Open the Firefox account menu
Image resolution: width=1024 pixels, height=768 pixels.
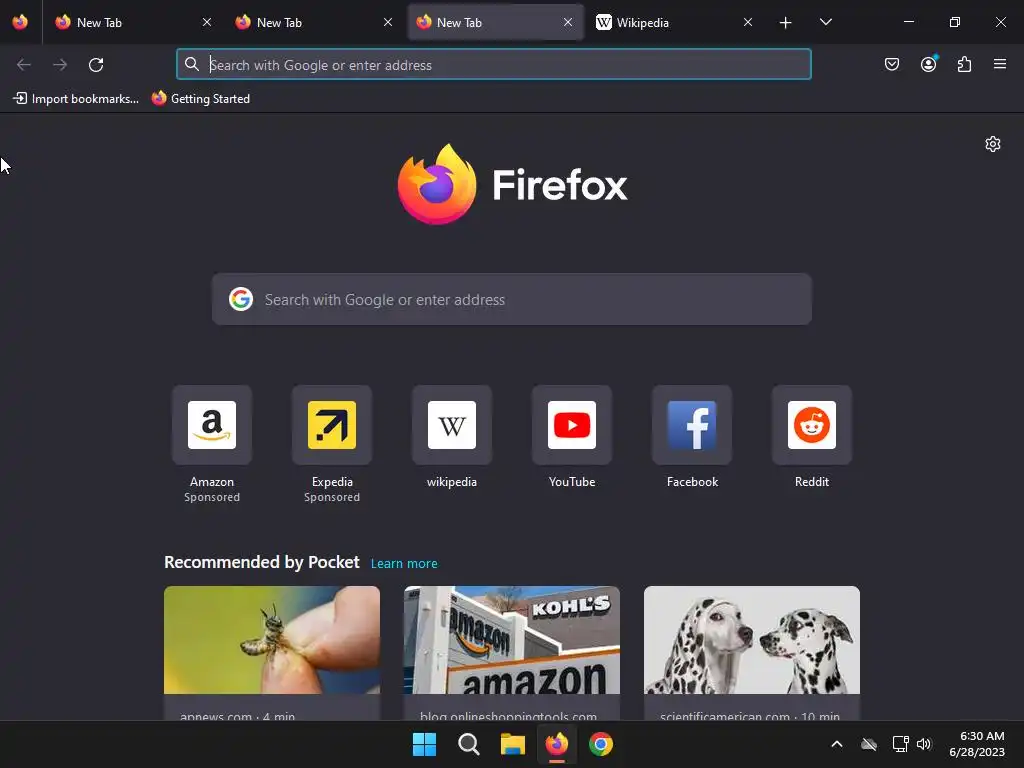click(929, 64)
